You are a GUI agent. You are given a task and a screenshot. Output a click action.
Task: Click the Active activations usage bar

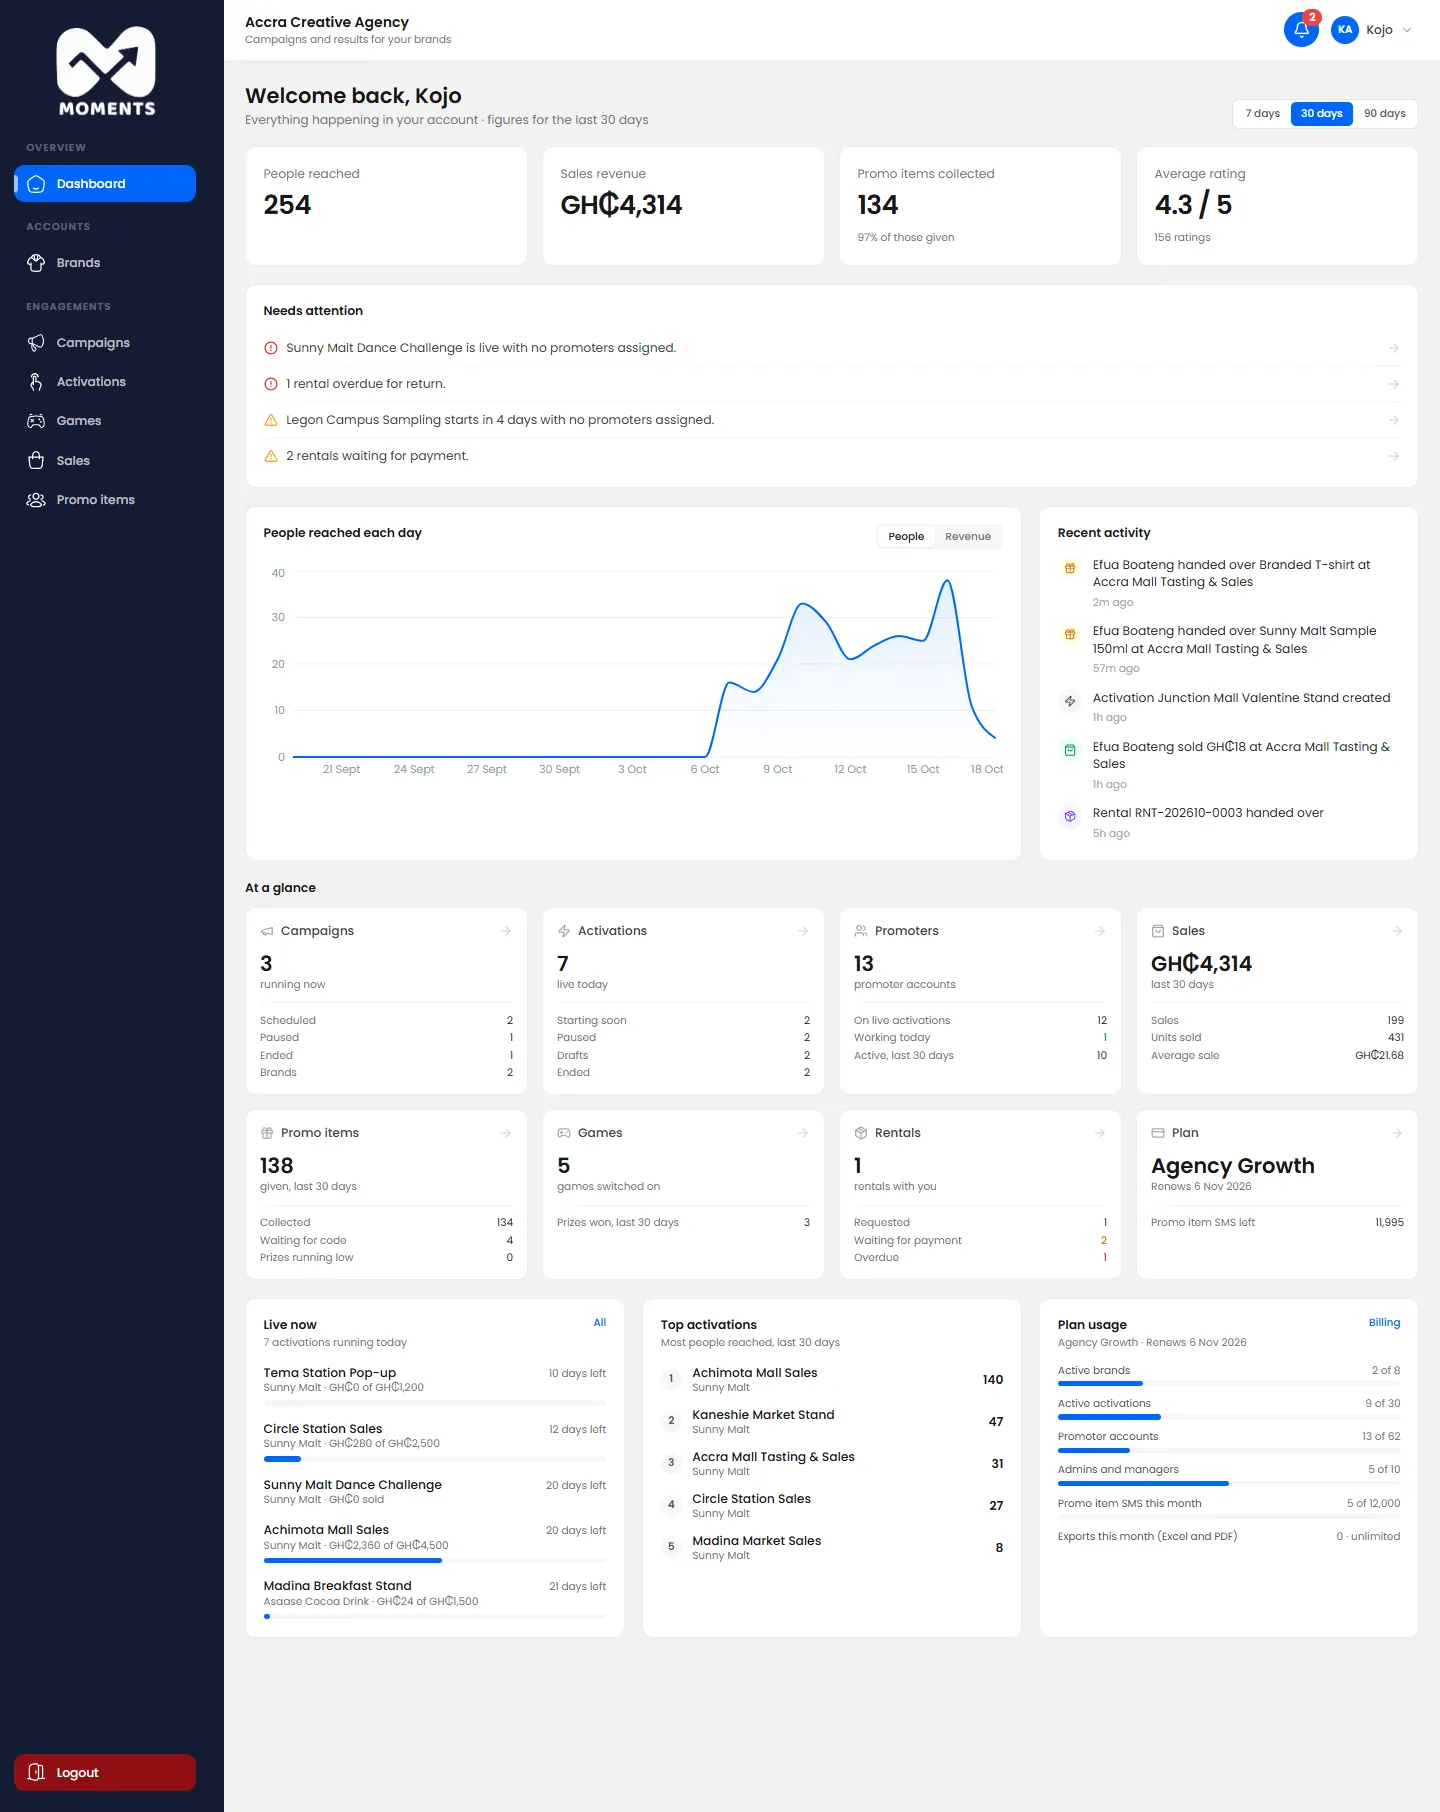tap(1229, 1417)
